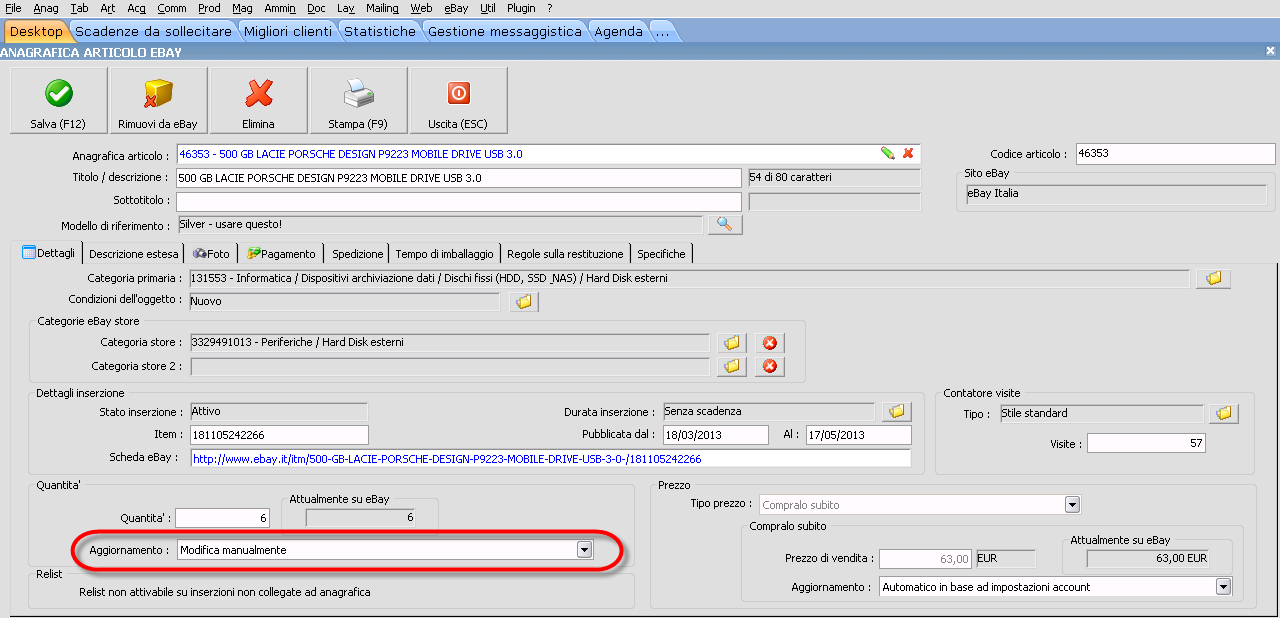Open the Ammin menu

click(x=280, y=8)
